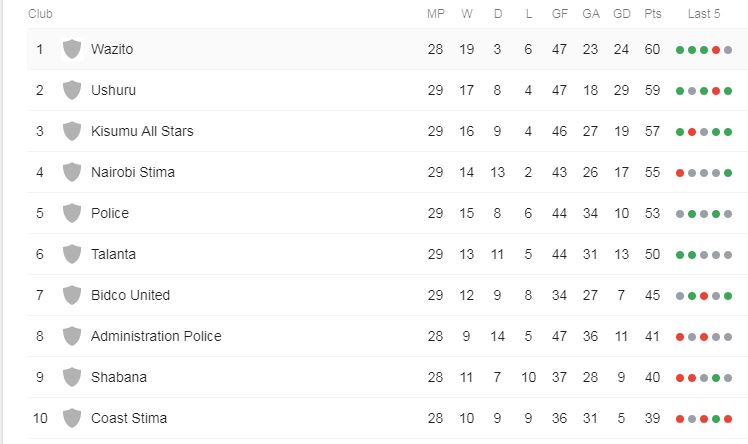Click the MP column header
The image size is (748, 444).
[436, 14]
